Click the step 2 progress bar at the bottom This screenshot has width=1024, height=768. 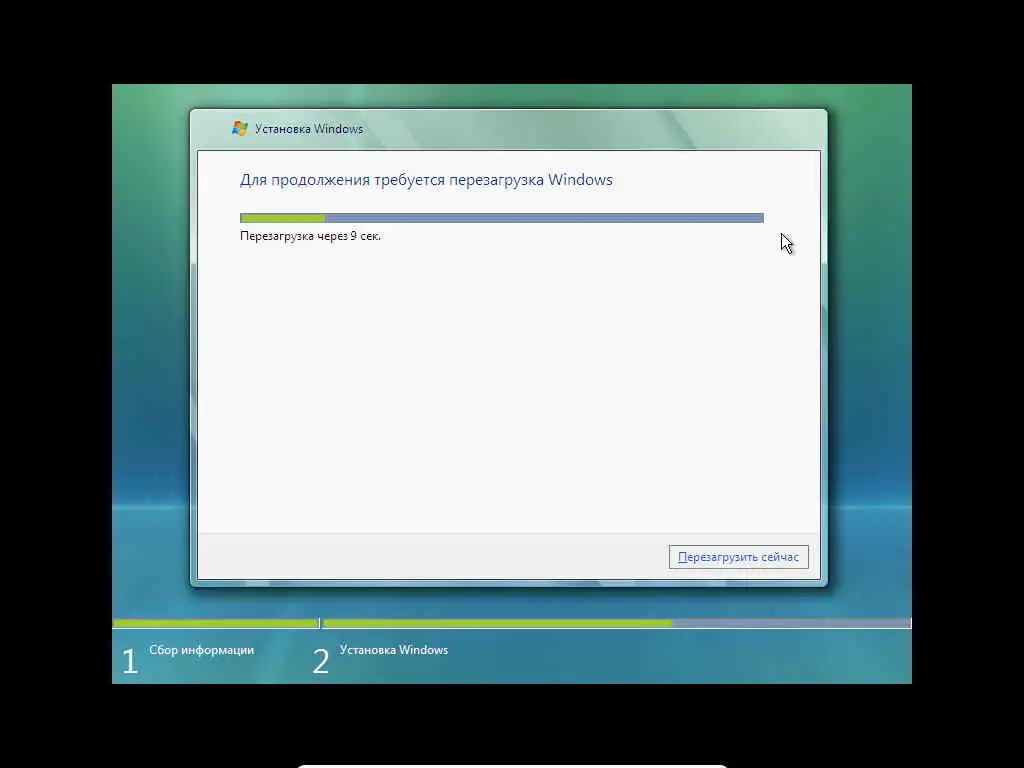tap(617, 624)
